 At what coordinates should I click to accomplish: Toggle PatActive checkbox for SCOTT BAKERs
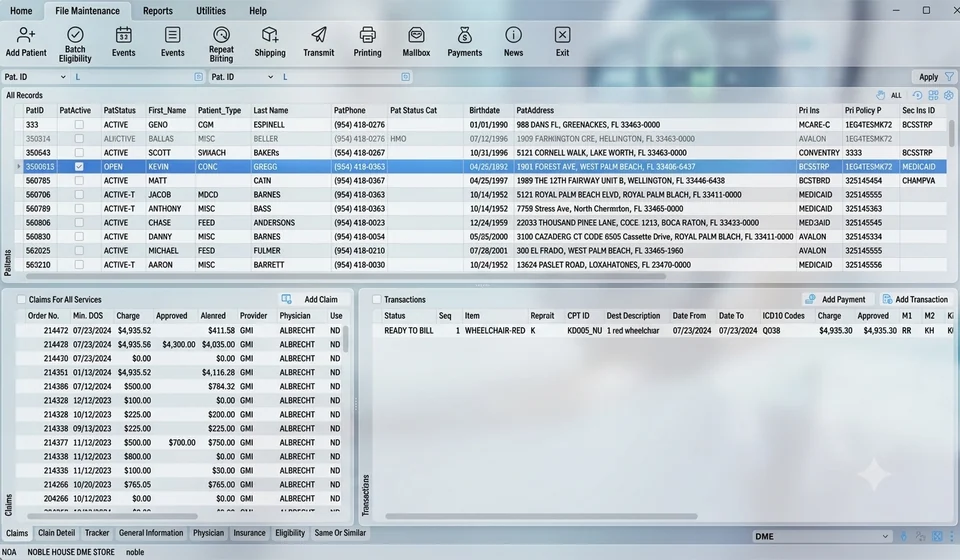[79, 152]
